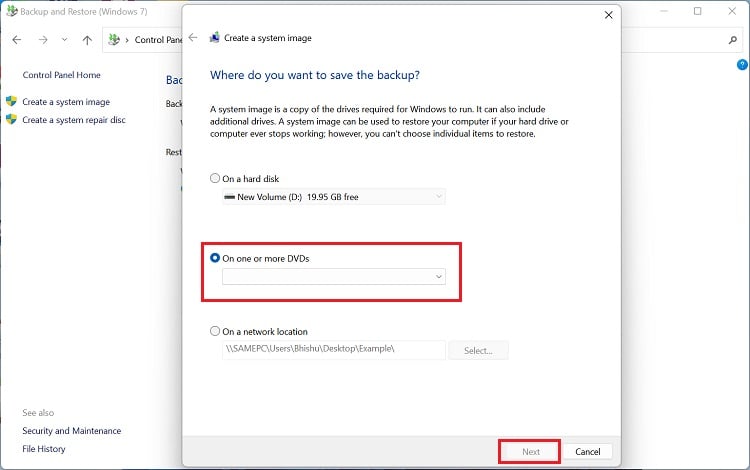The width and height of the screenshot is (750, 470).
Task: Close the Create a system image dialog
Action: (609, 15)
